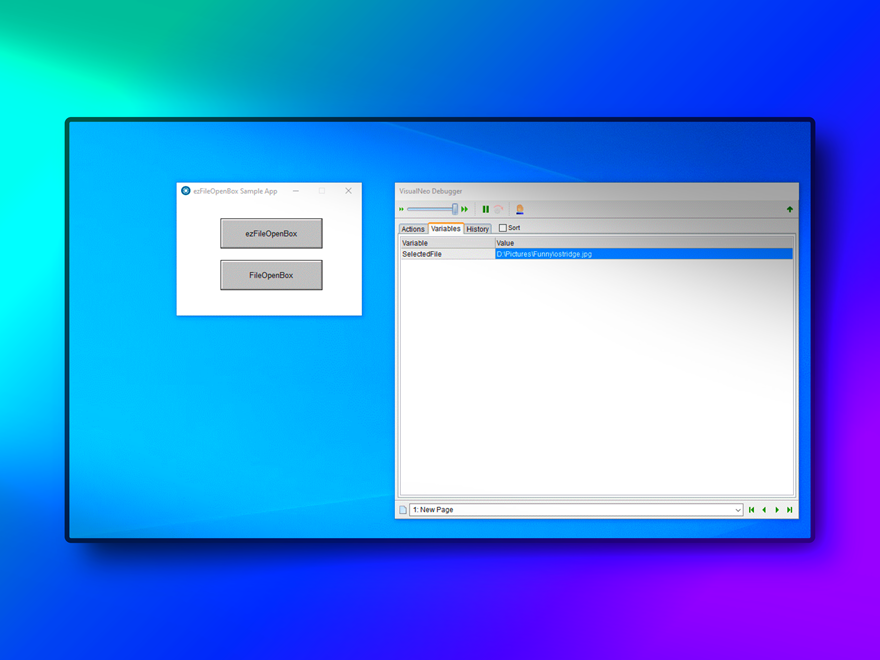Click the step-over arrow icon beside pause
The height and width of the screenshot is (660, 880).
(x=499, y=210)
